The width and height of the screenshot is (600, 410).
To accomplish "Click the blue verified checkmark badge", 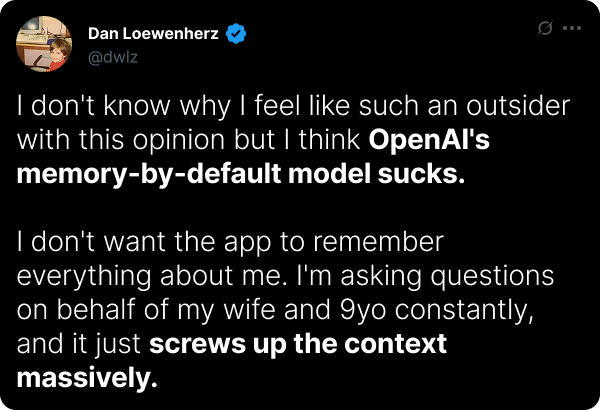I will coord(237,35).
